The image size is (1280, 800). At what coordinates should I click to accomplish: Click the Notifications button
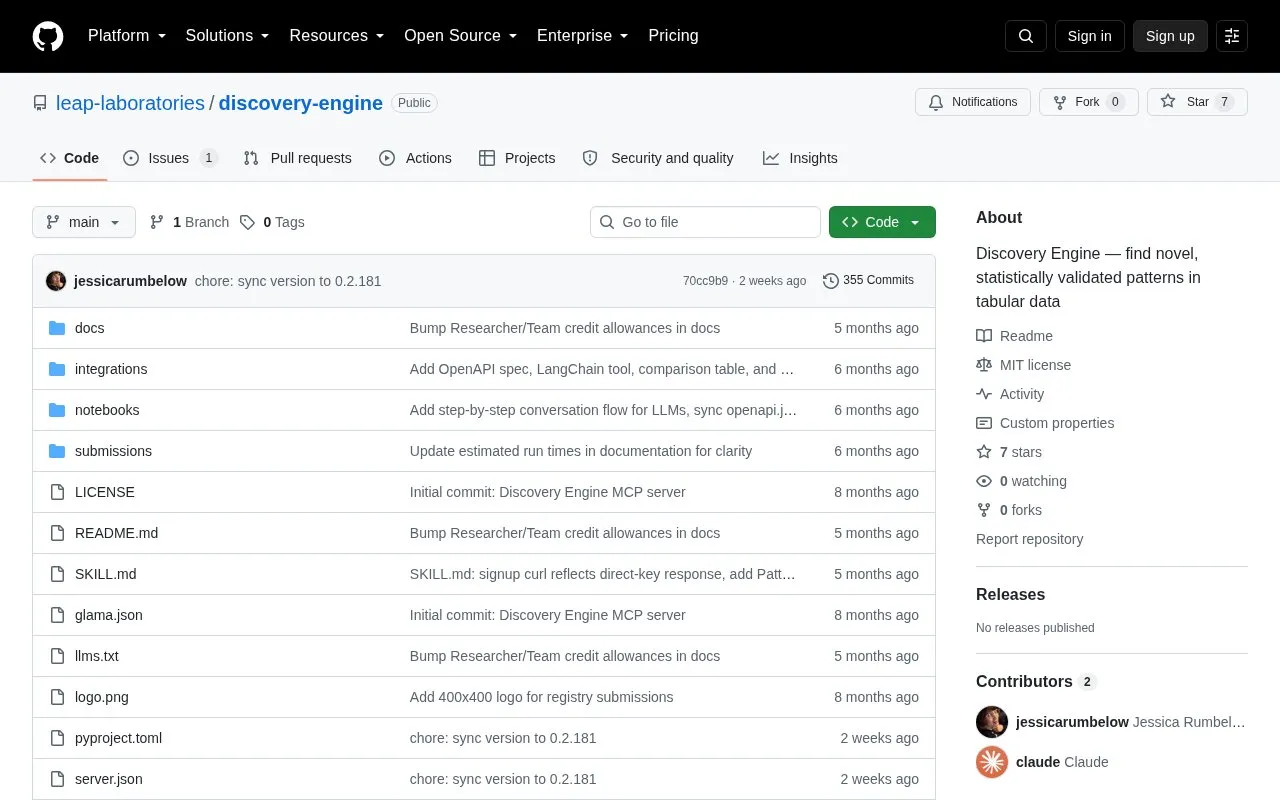973,102
